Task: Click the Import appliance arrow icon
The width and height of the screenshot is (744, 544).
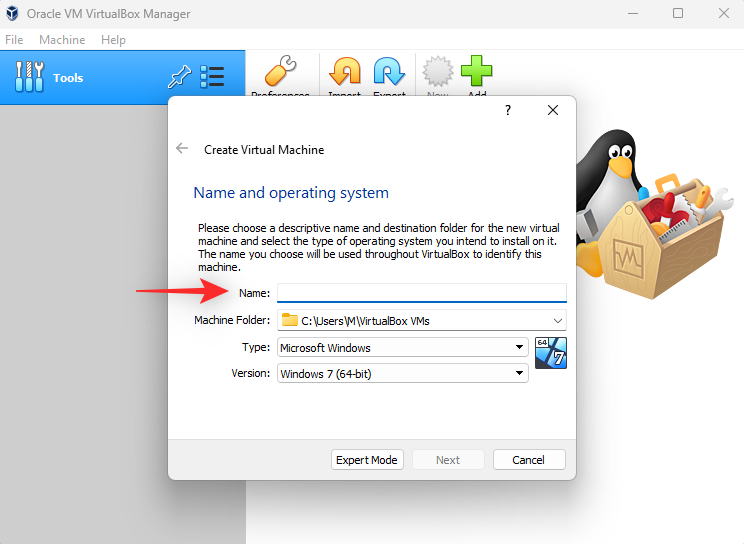Action: pos(345,72)
